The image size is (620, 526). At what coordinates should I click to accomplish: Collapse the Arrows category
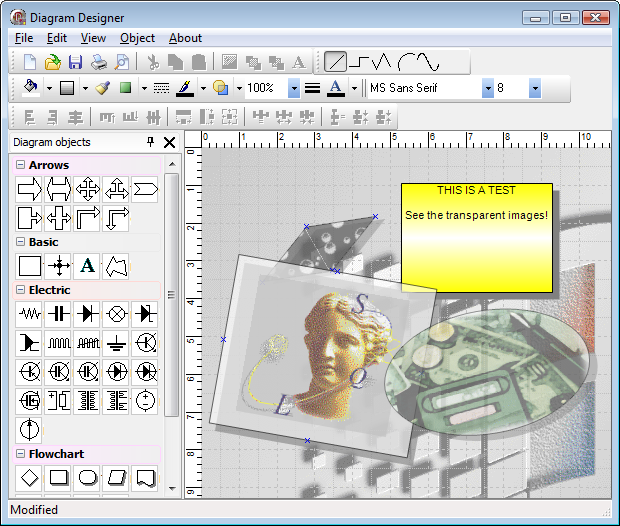[20, 165]
